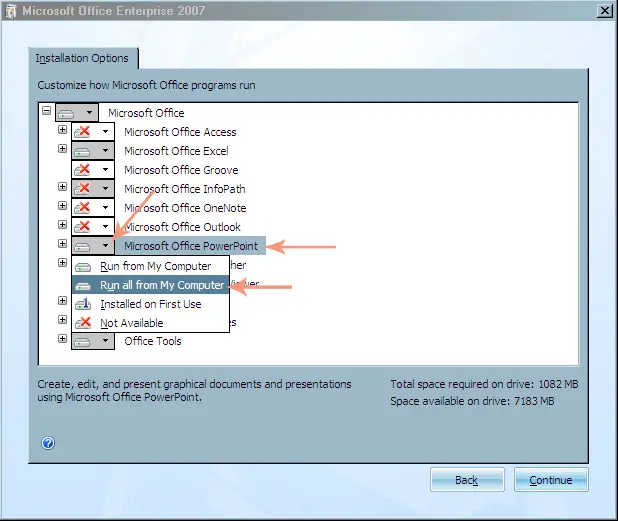Click the drive icon beside Run all from My Computer
The image size is (618, 521).
(83, 287)
